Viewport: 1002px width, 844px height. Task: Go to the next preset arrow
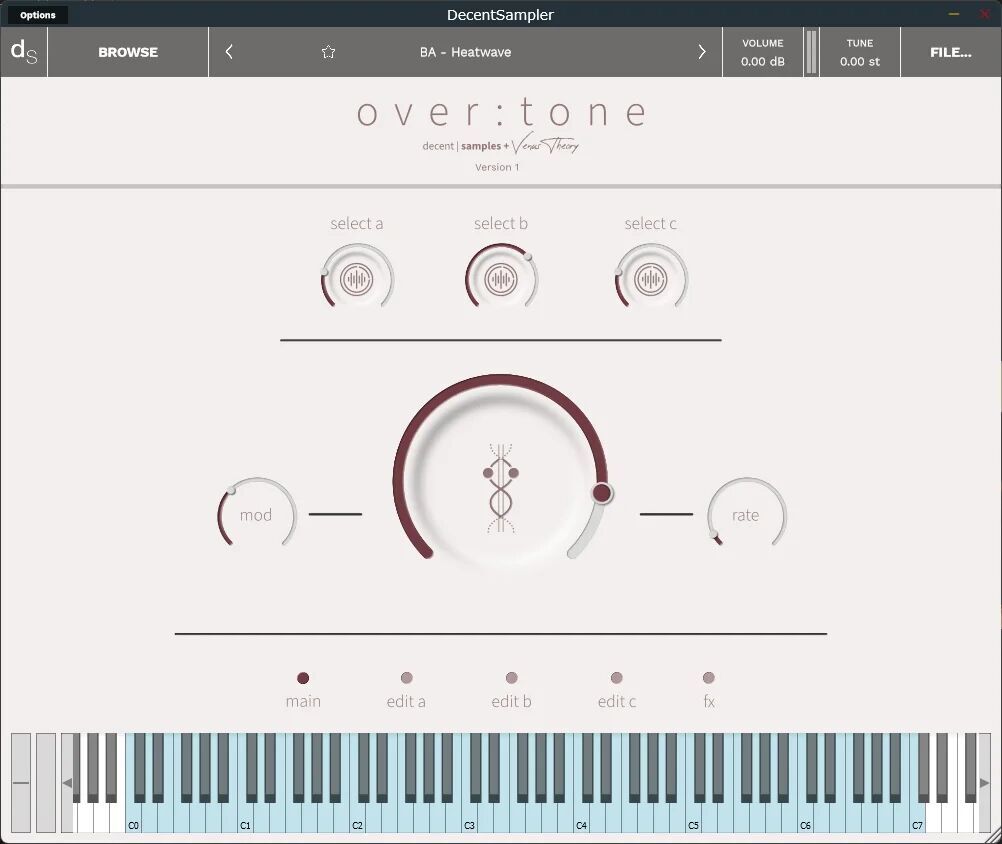pos(702,52)
